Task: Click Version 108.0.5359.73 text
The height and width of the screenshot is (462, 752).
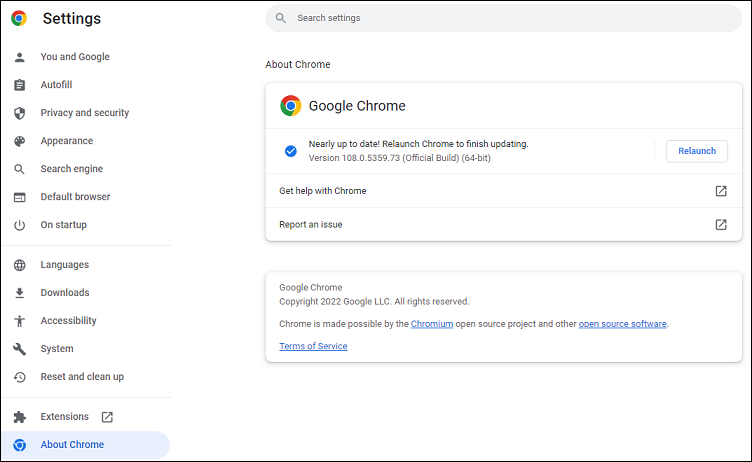Action: (400, 158)
